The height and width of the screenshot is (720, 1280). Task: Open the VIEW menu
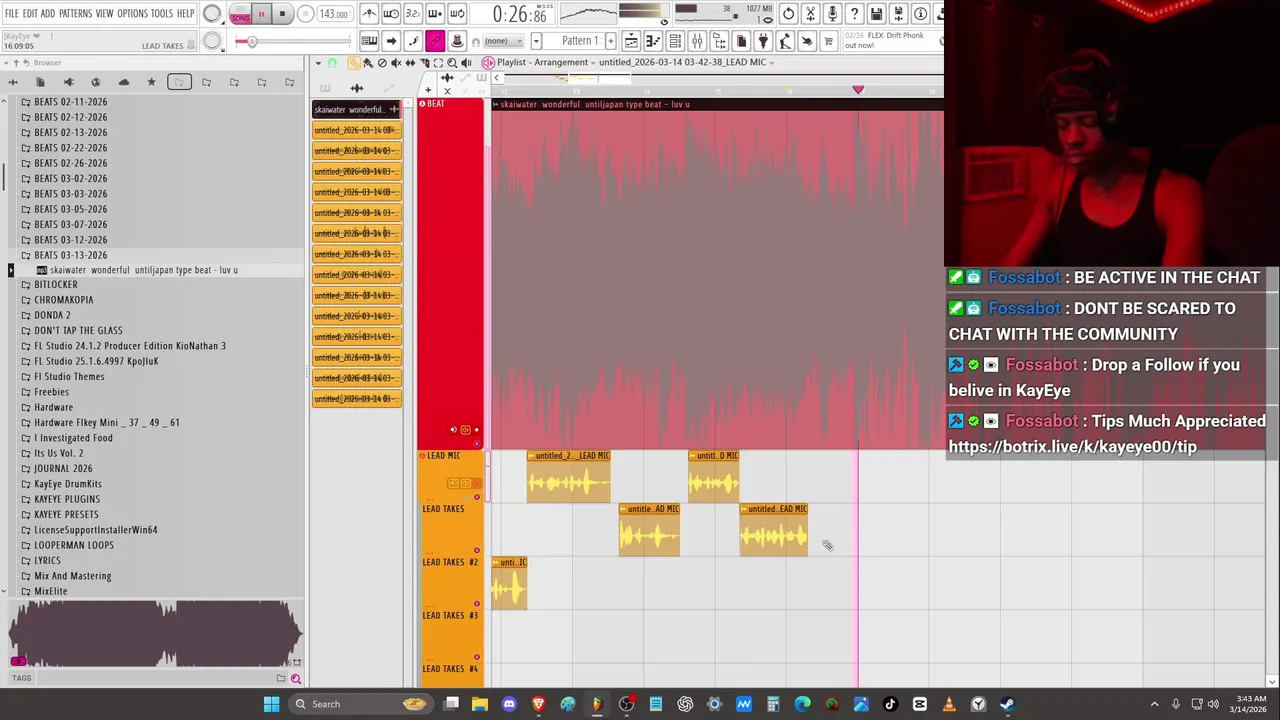click(105, 14)
